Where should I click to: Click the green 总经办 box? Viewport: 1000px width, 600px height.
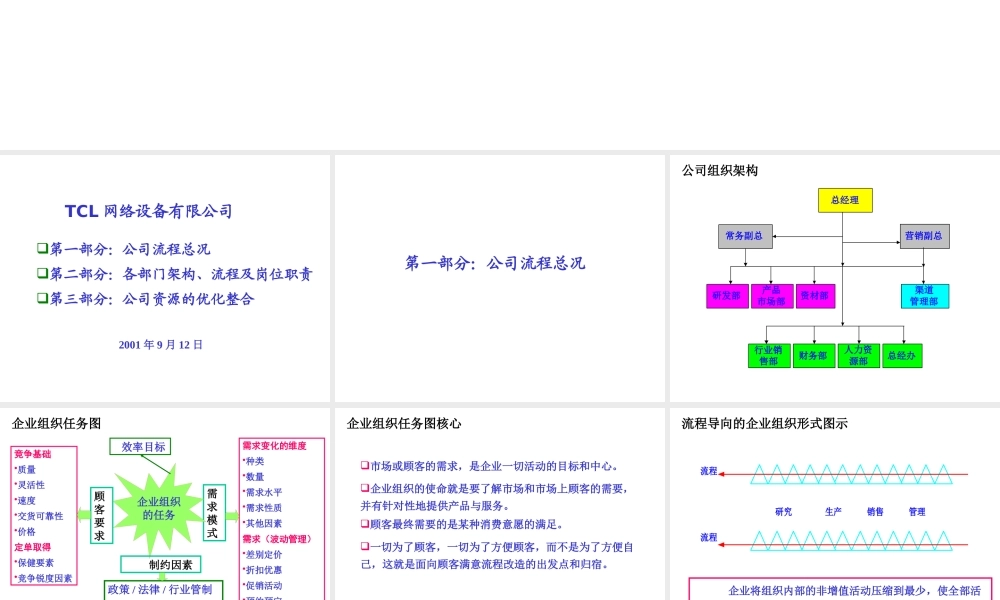902,356
